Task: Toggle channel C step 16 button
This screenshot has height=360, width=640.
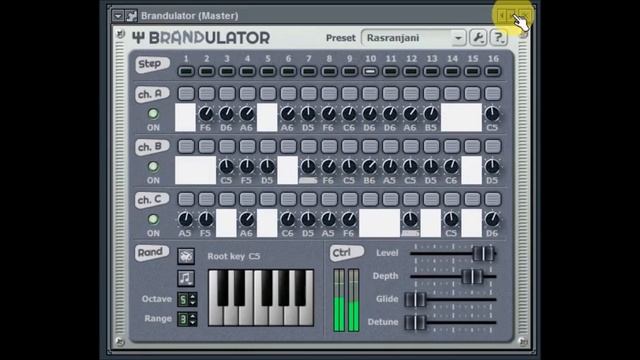Action: 493,199
